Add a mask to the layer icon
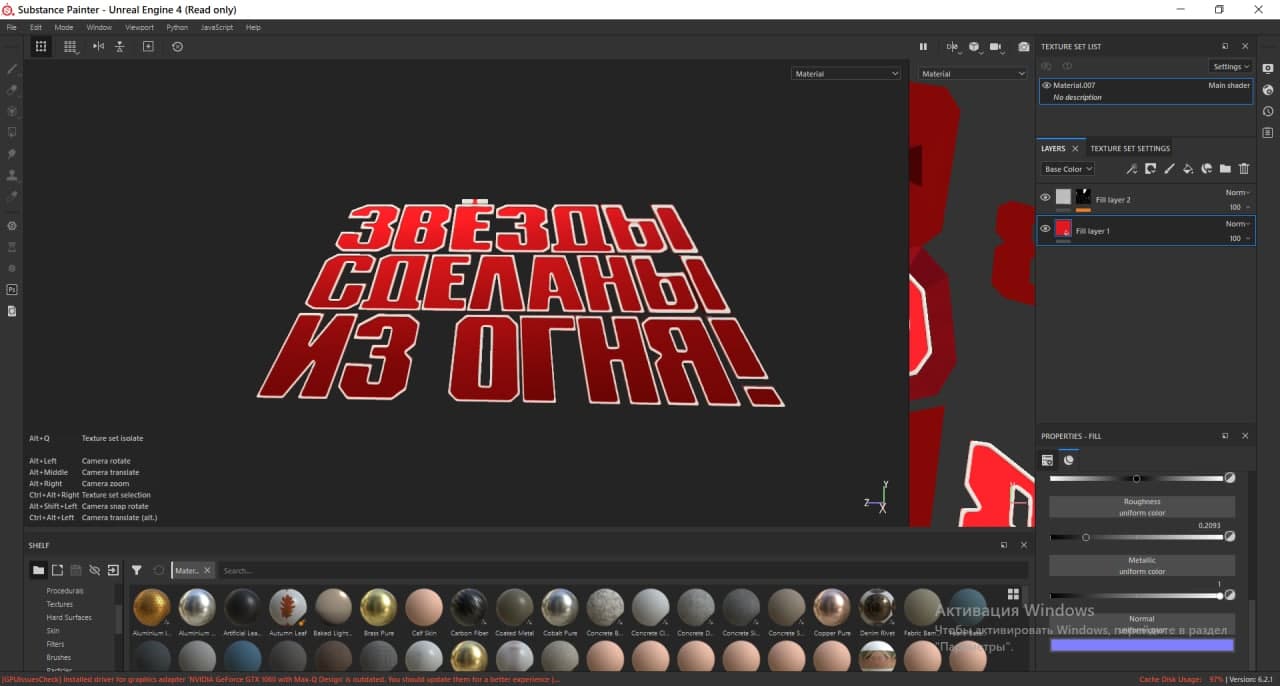1280x686 pixels. (1151, 169)
